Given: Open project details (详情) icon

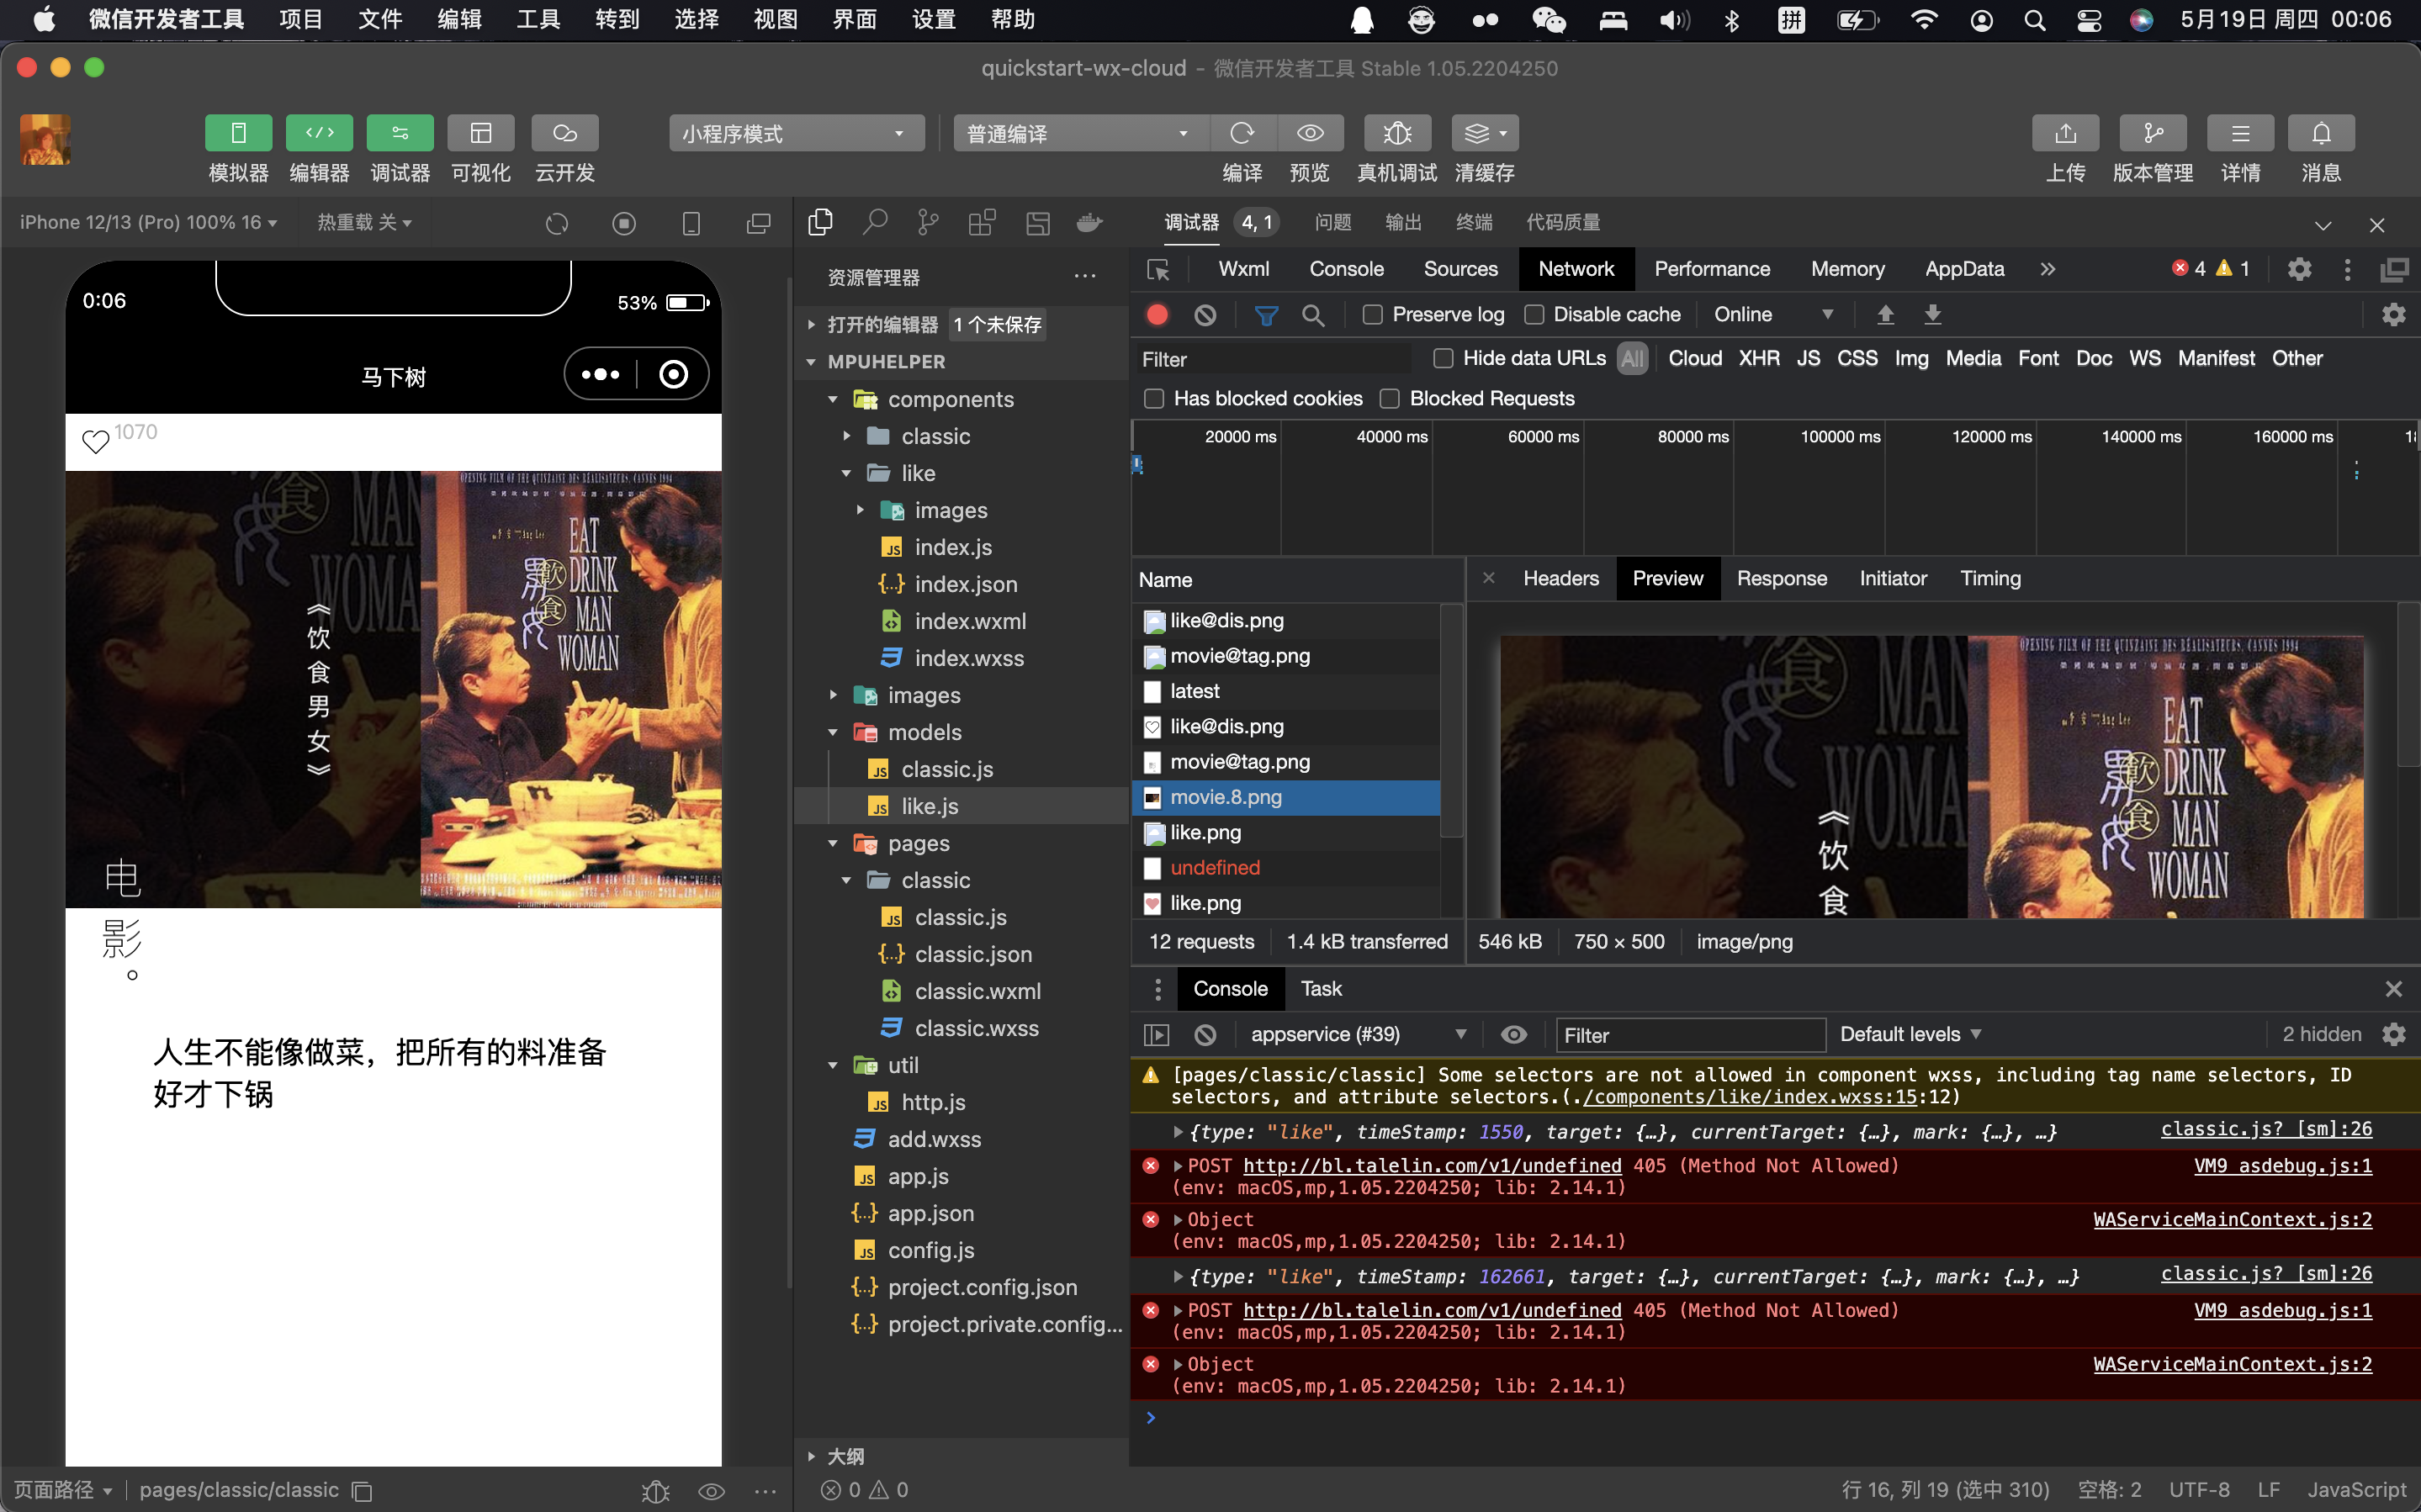Looking at the screenshot, I should point(2241,133).
